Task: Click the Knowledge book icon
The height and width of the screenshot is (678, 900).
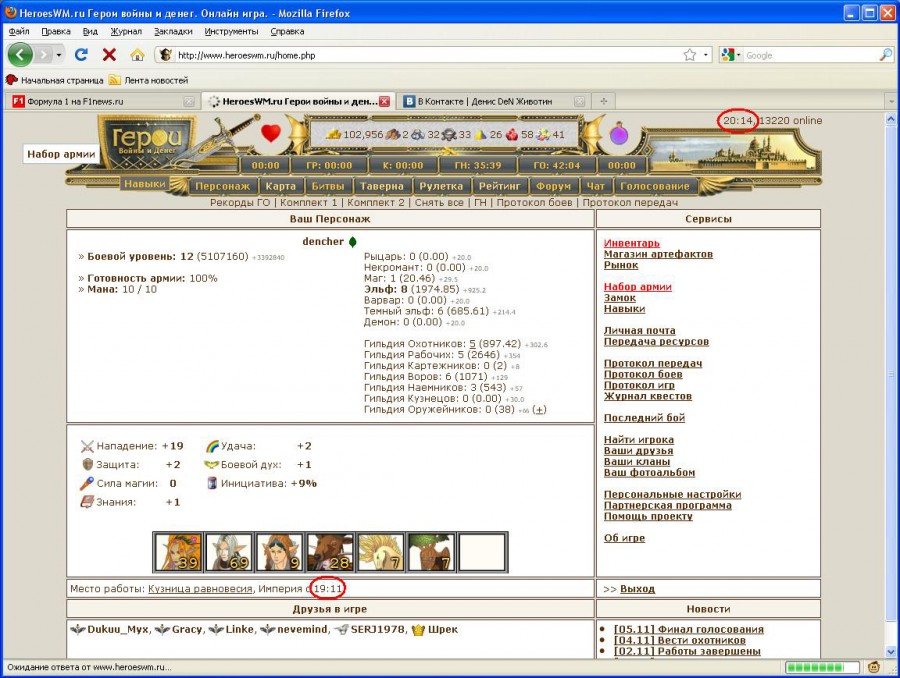Action: (87, 502)
